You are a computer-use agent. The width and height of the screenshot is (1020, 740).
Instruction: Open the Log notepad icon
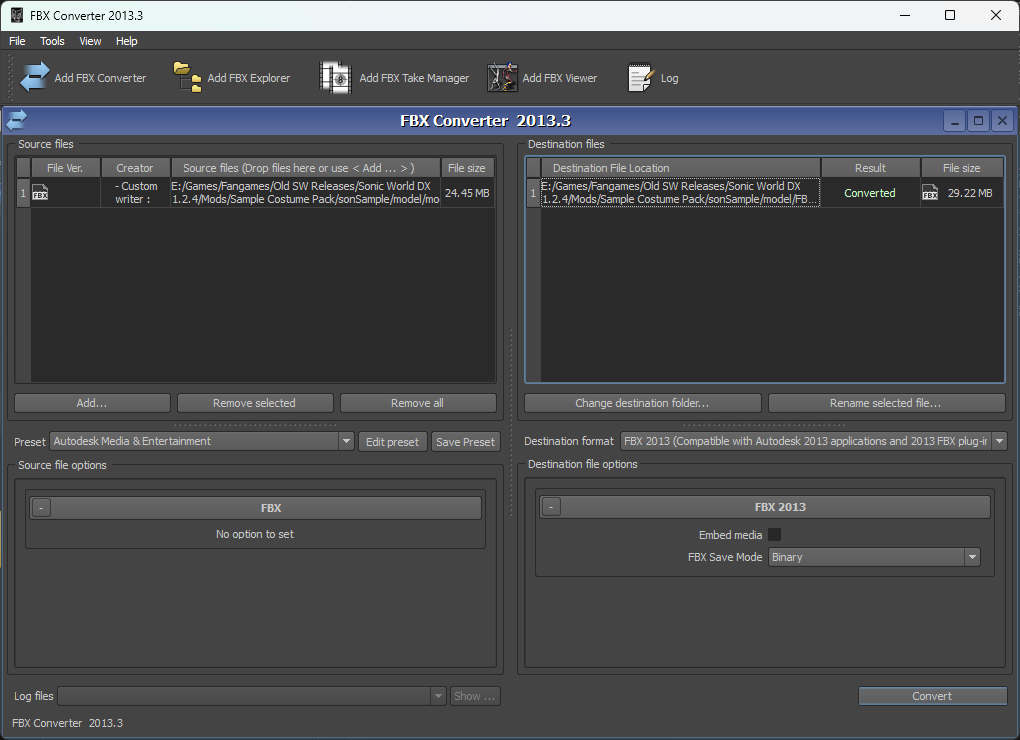point(641,78)
